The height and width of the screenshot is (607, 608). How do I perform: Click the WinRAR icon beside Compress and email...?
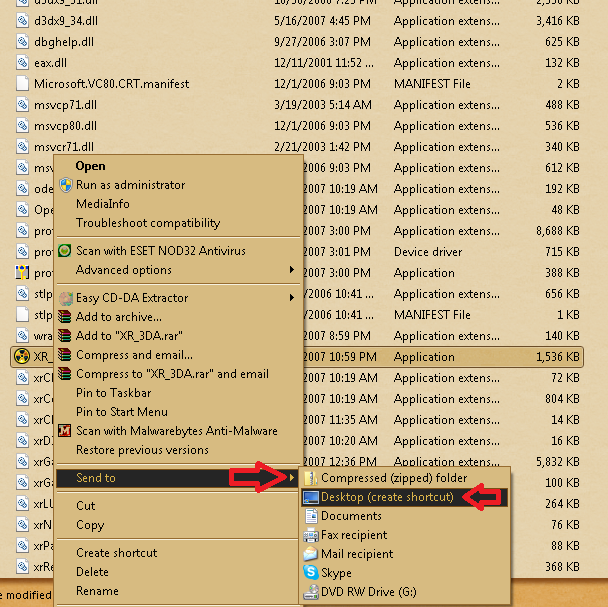click(x=65, y=355)
